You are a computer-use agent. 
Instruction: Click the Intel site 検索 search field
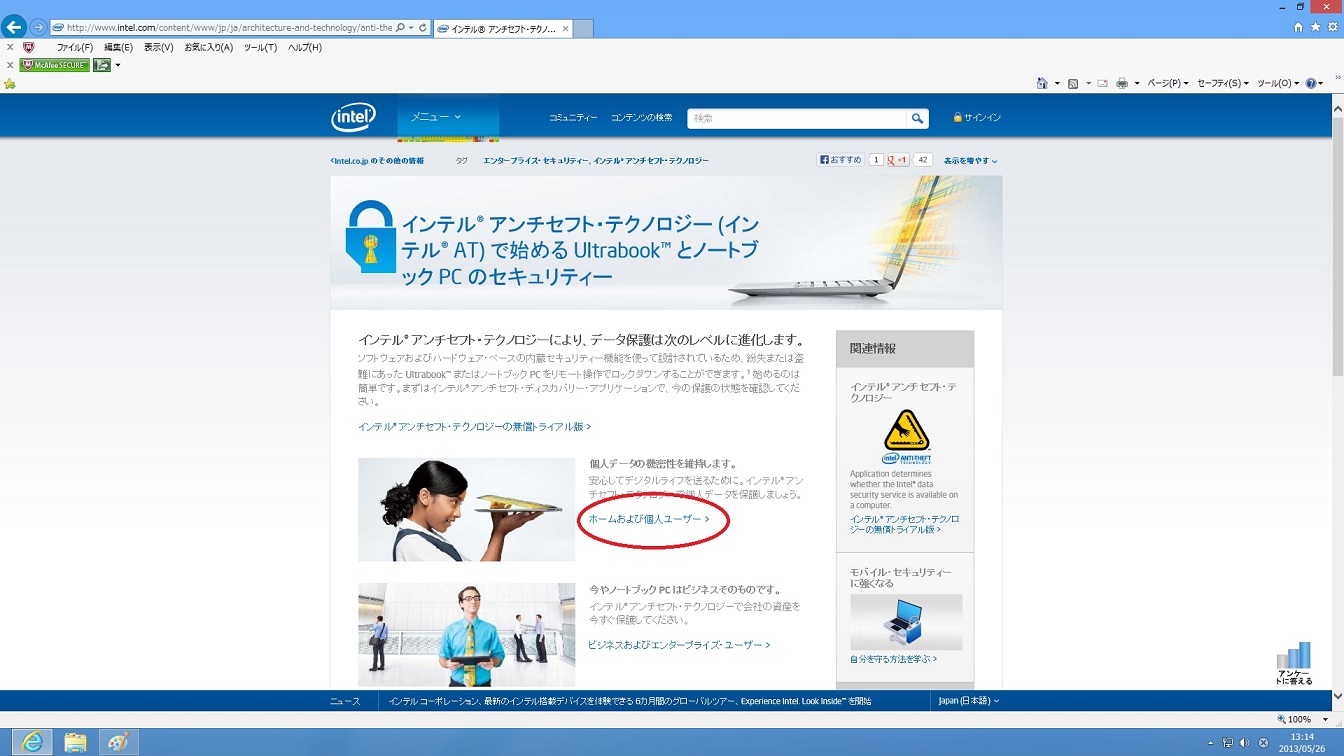(797, 118)
